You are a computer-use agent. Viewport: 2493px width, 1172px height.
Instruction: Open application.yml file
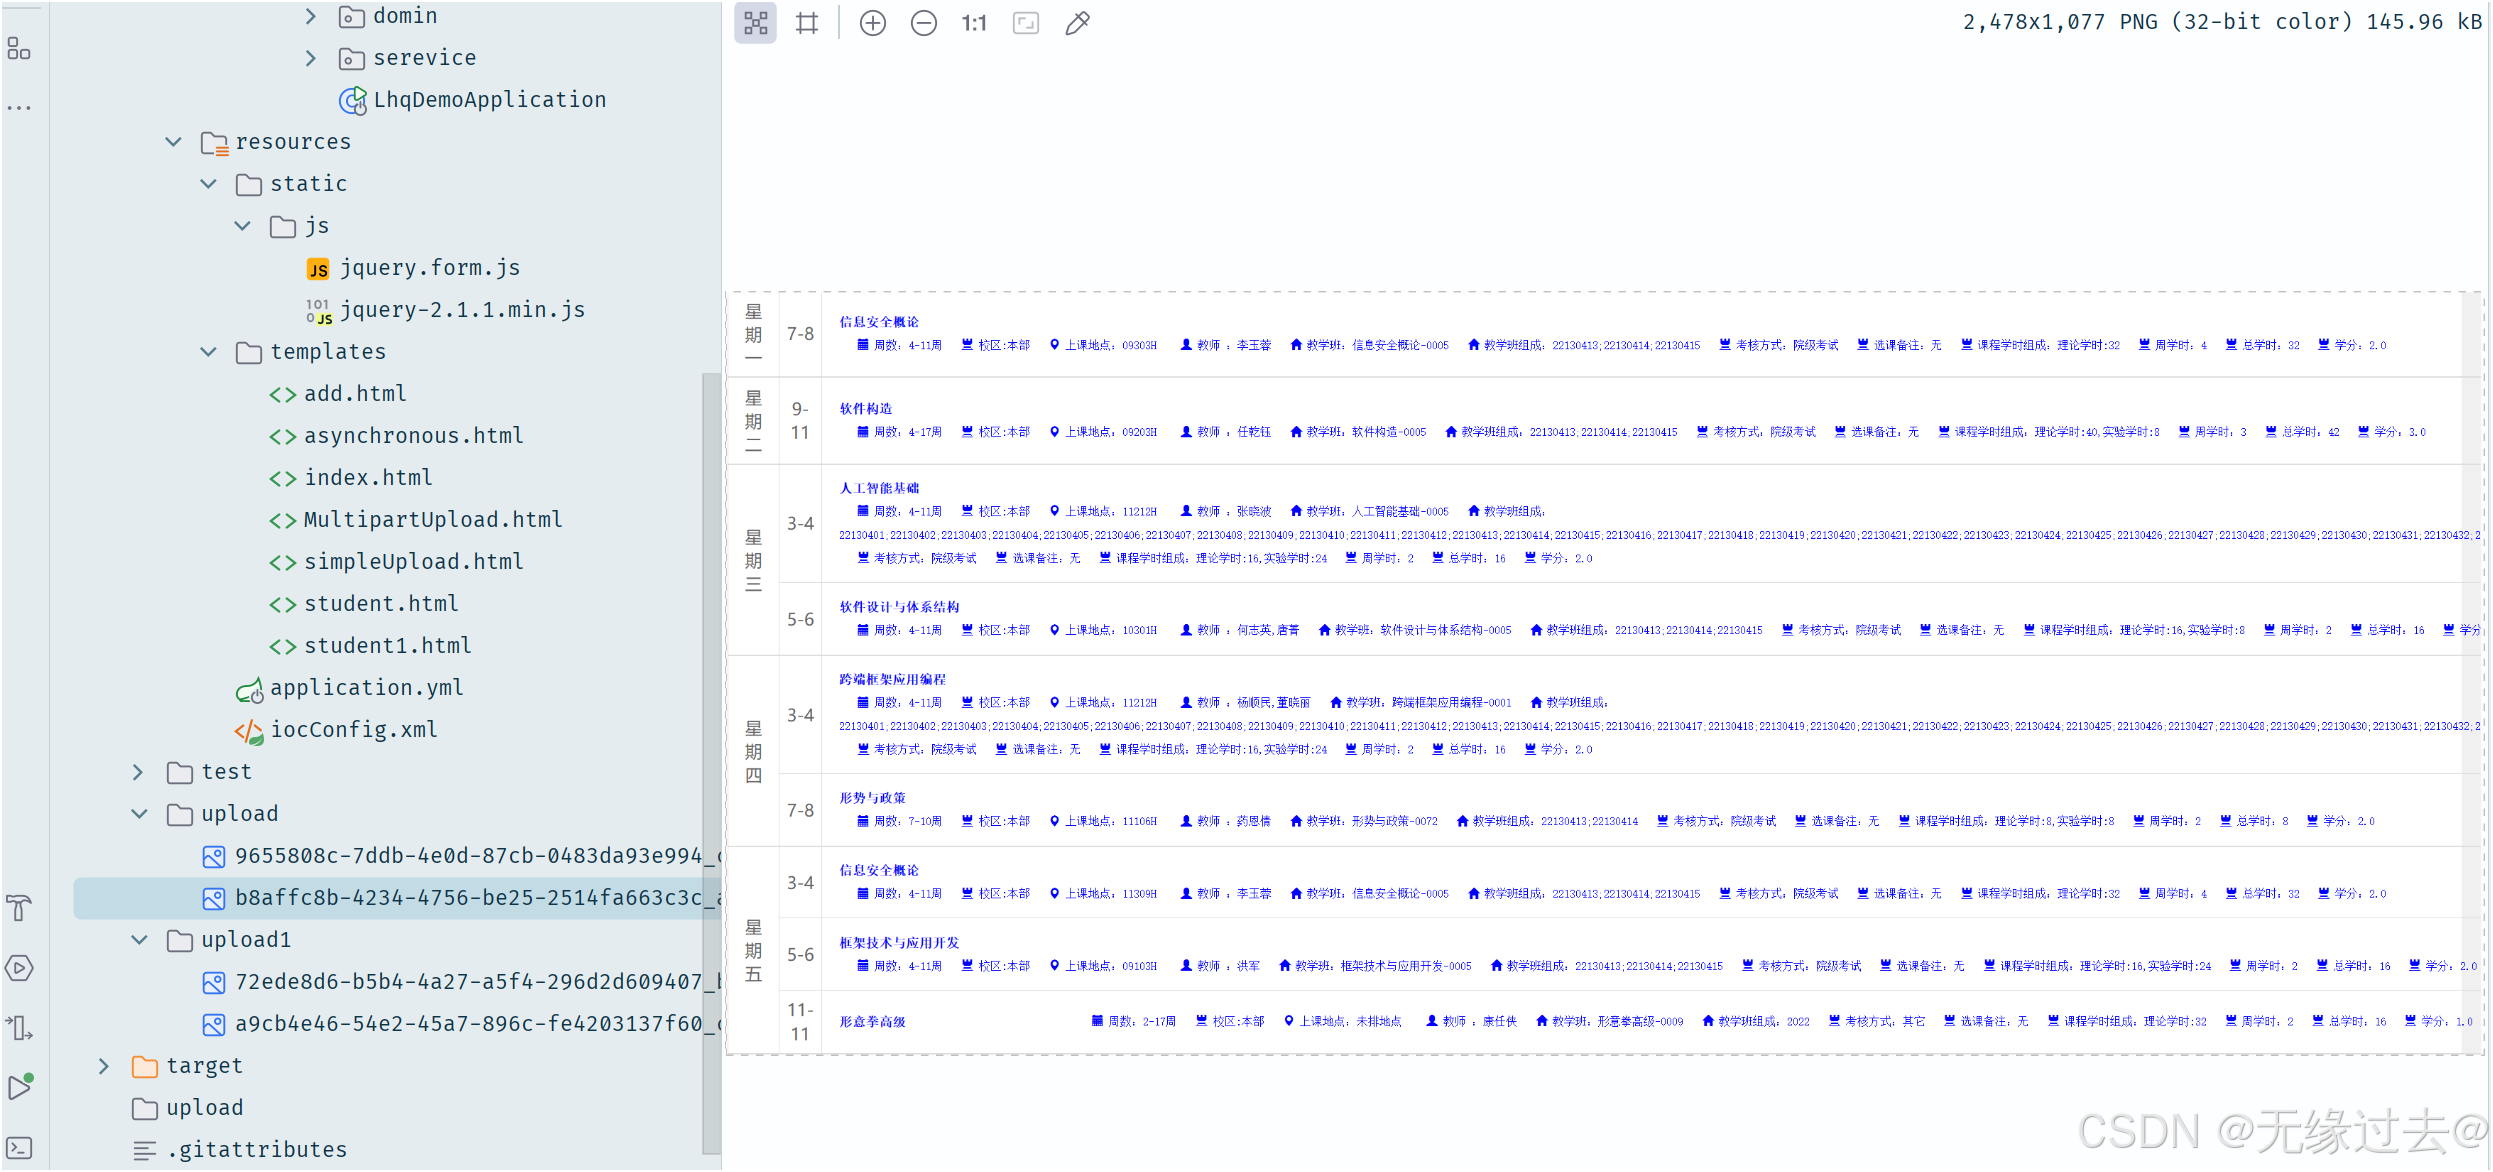click(366, 688)
